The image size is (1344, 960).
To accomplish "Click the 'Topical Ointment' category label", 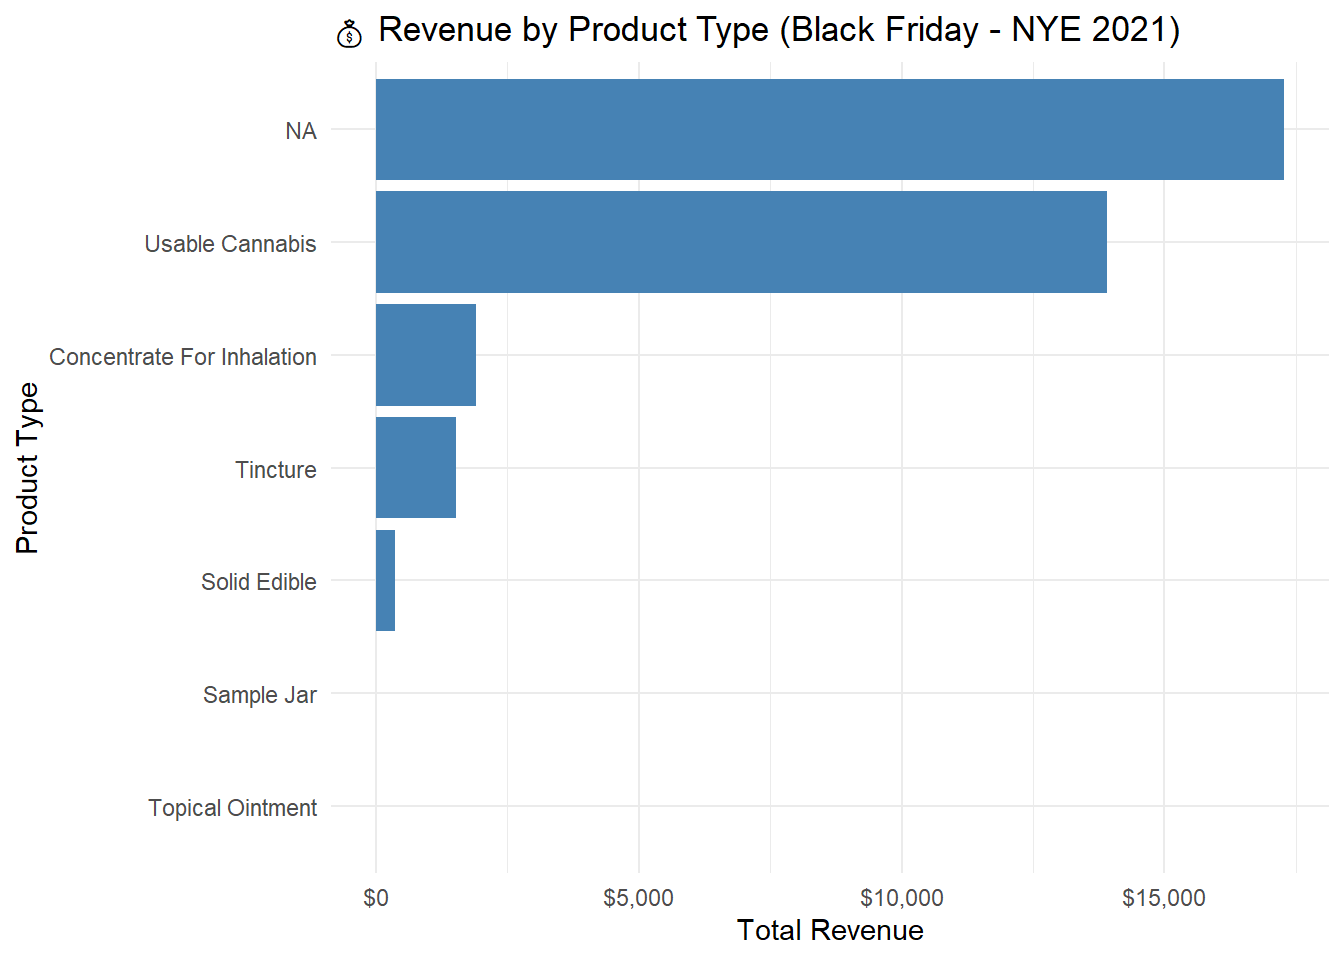I will 232,808.
